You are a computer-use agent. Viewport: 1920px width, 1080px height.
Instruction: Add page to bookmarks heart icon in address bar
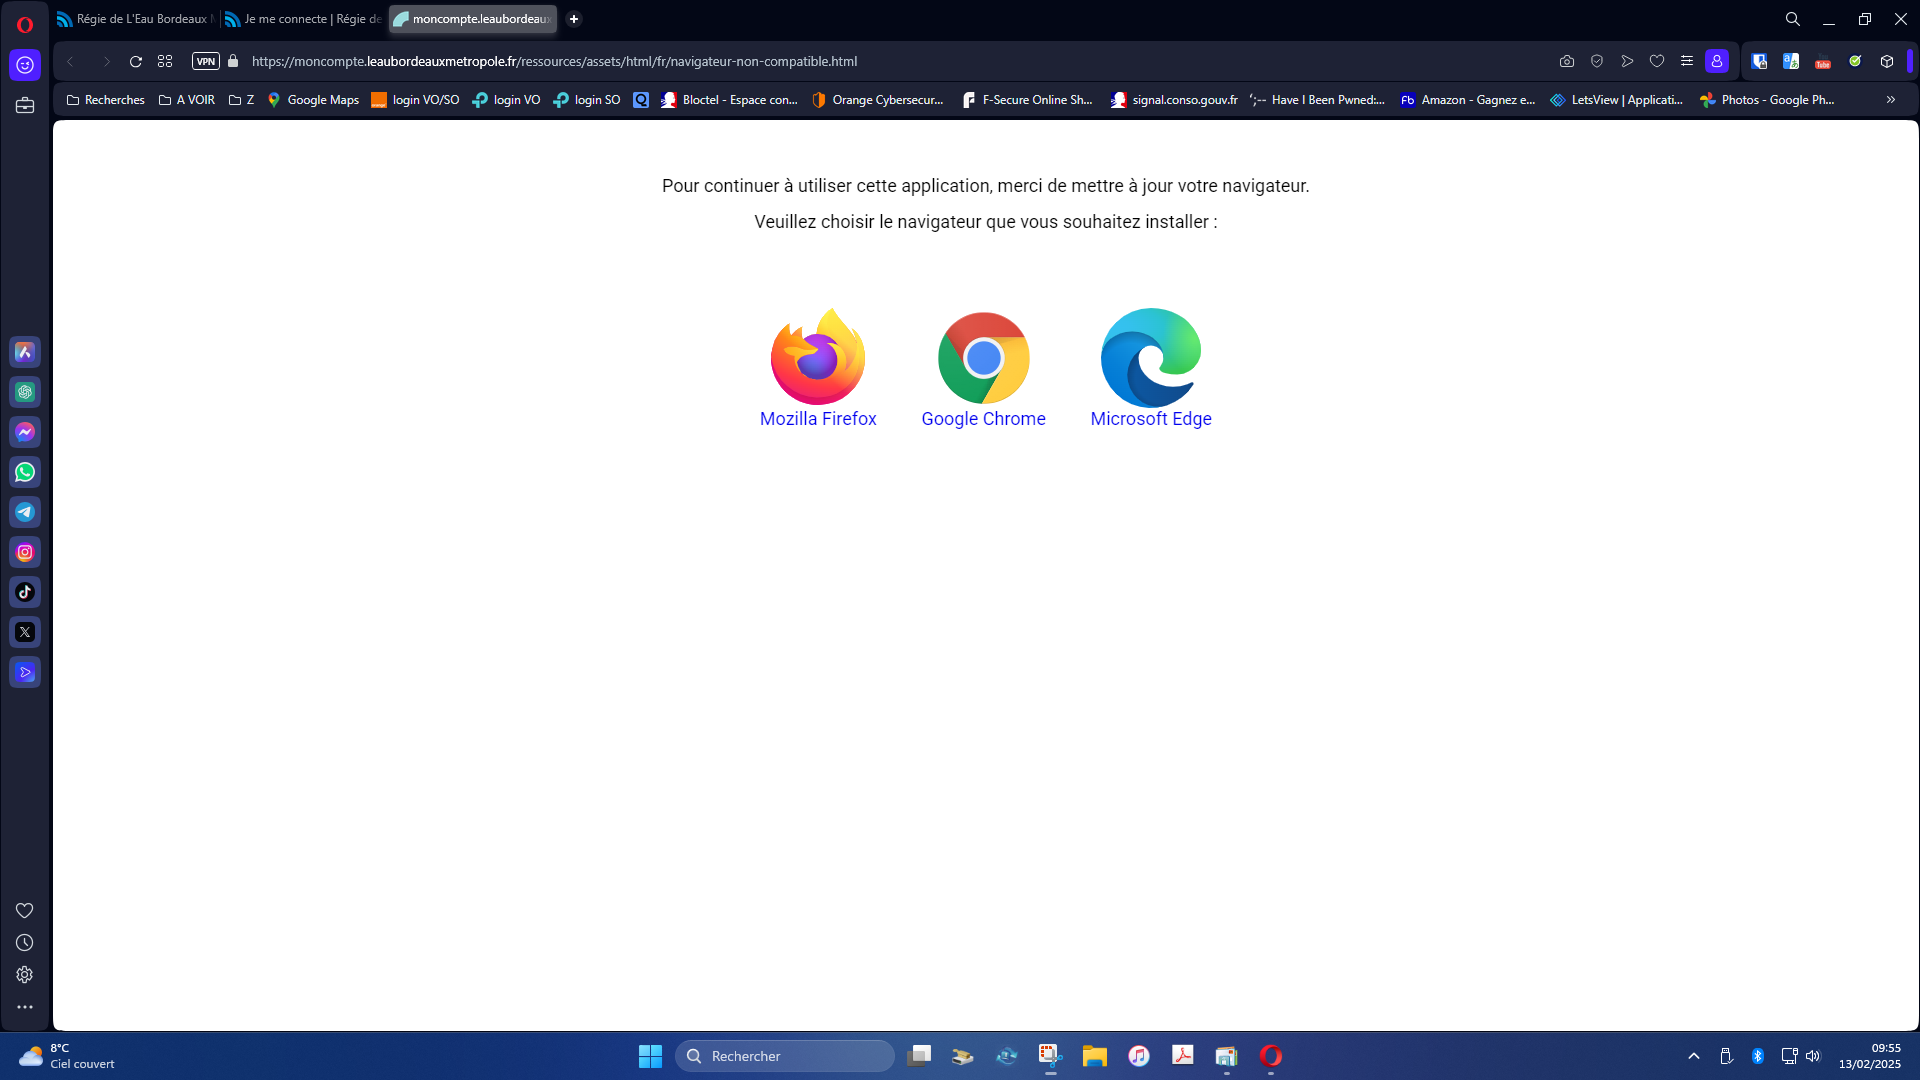tap(1657, 61)
